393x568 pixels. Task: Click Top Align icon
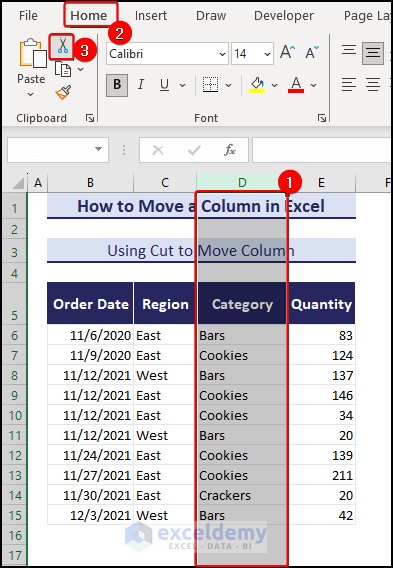(348, 50)
